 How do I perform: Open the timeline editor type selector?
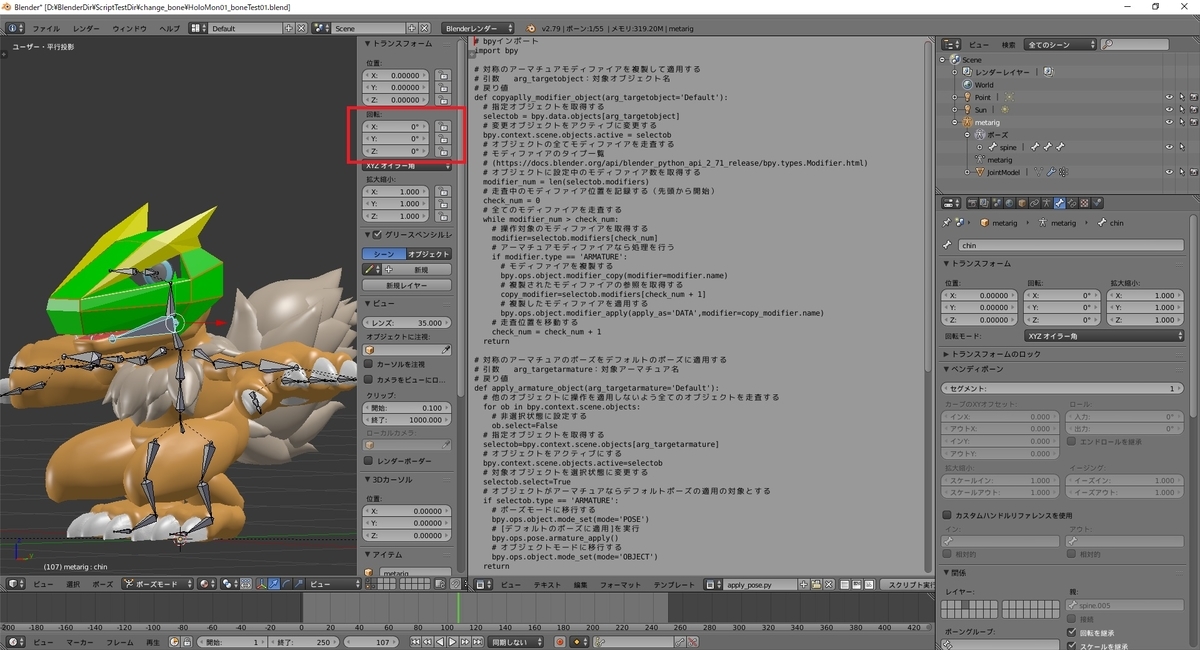(x=17, y=641)
